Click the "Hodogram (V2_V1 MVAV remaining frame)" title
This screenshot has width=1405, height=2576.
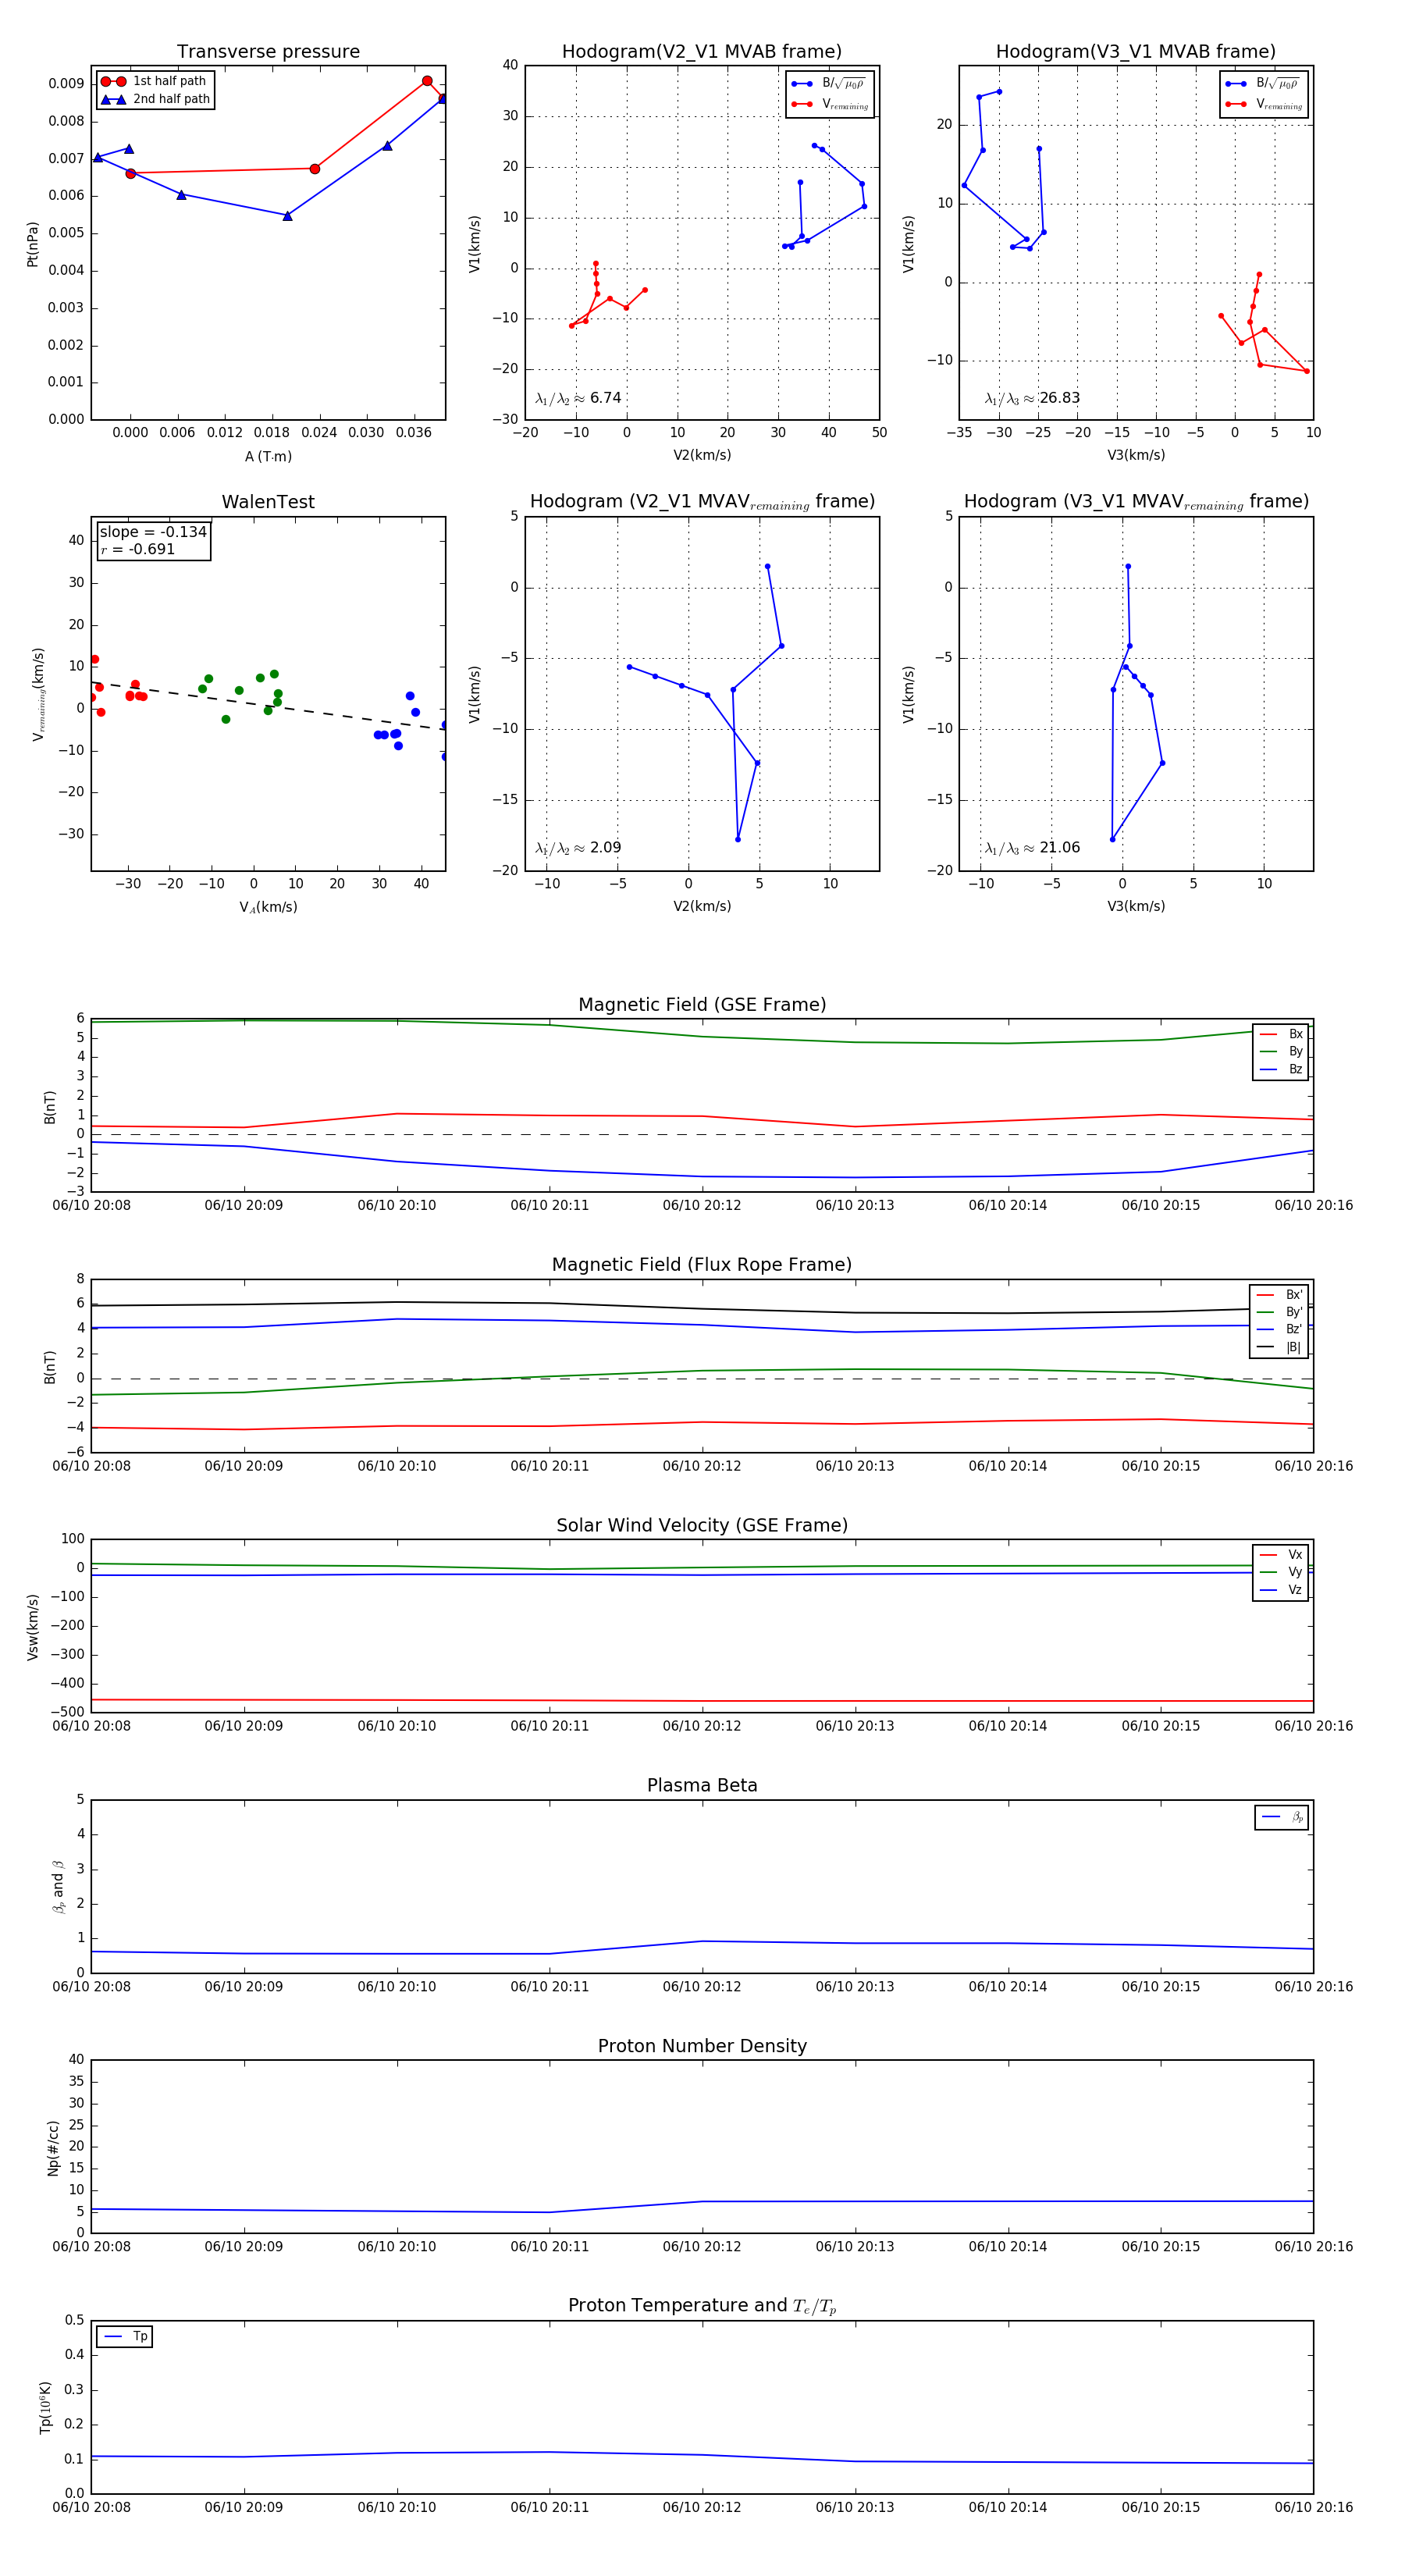click(x=702, y=502)
